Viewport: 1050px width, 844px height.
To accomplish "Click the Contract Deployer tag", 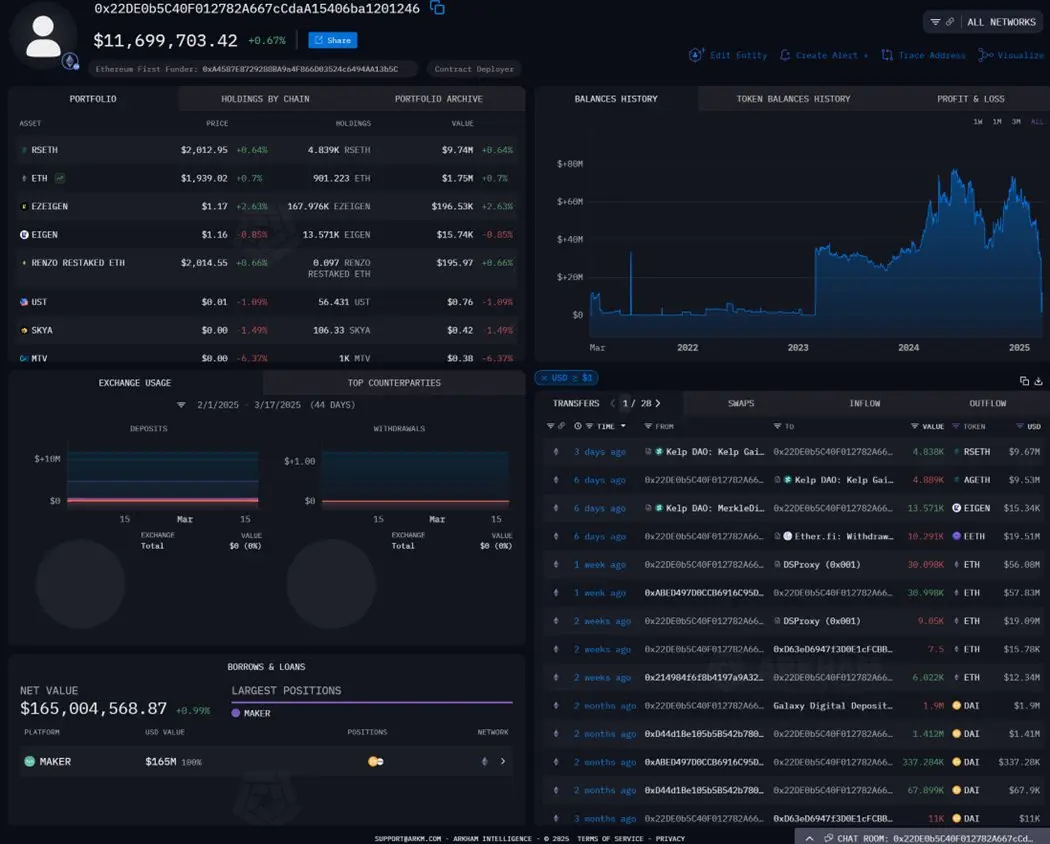I will [473, 69].
